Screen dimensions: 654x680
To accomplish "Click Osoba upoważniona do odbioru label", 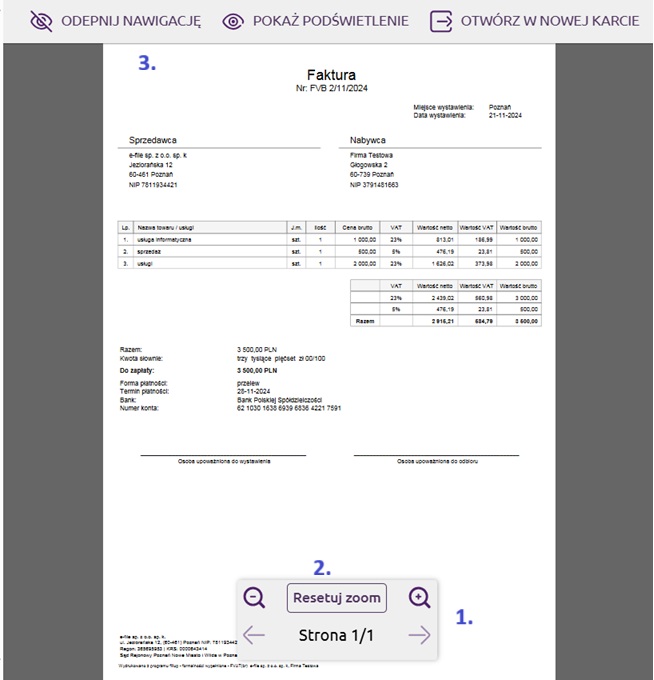I will pyautogui.click(x=437, y=461).
